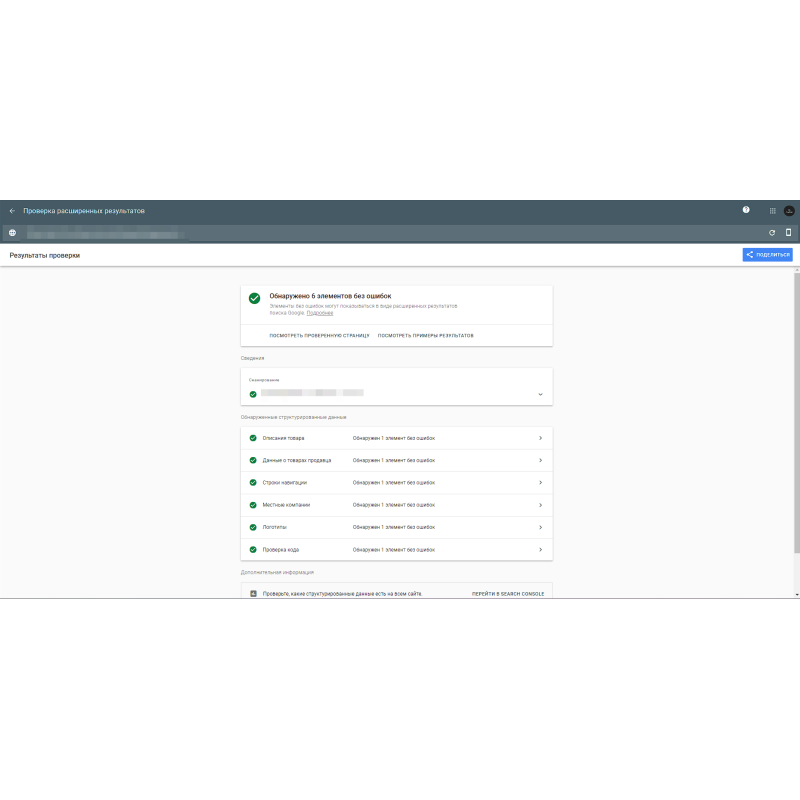This screenshot has width=800, height=800.
Task: Click ПОСМОТРЕТЬ ПРИМЕРЫ РЕЗУЛЬТАТОВ button
Action: [x=425, y=335]
